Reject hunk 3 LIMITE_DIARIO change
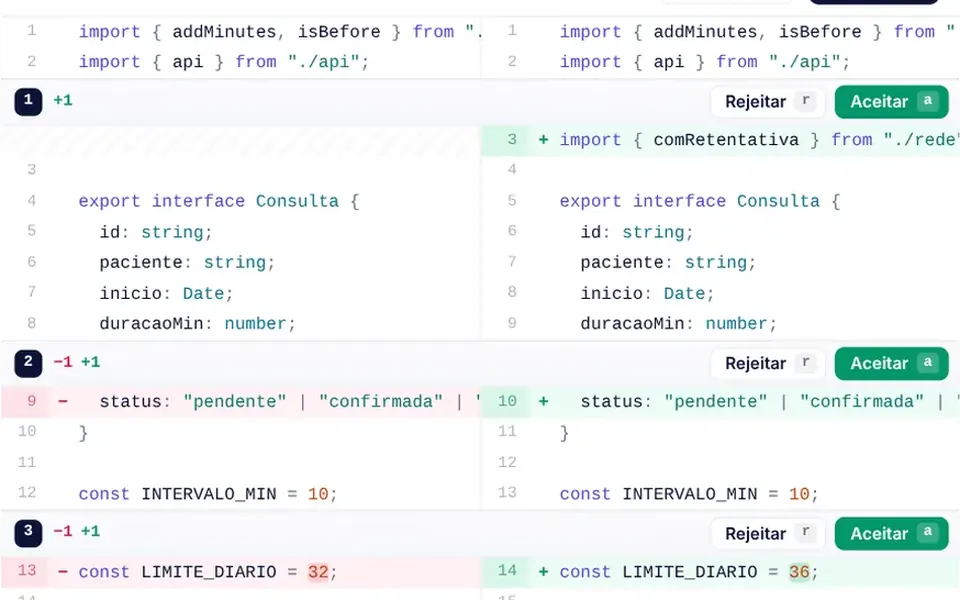Image resolution: width=960 pixels, height=600 pixels. click(x=768, y=534)
